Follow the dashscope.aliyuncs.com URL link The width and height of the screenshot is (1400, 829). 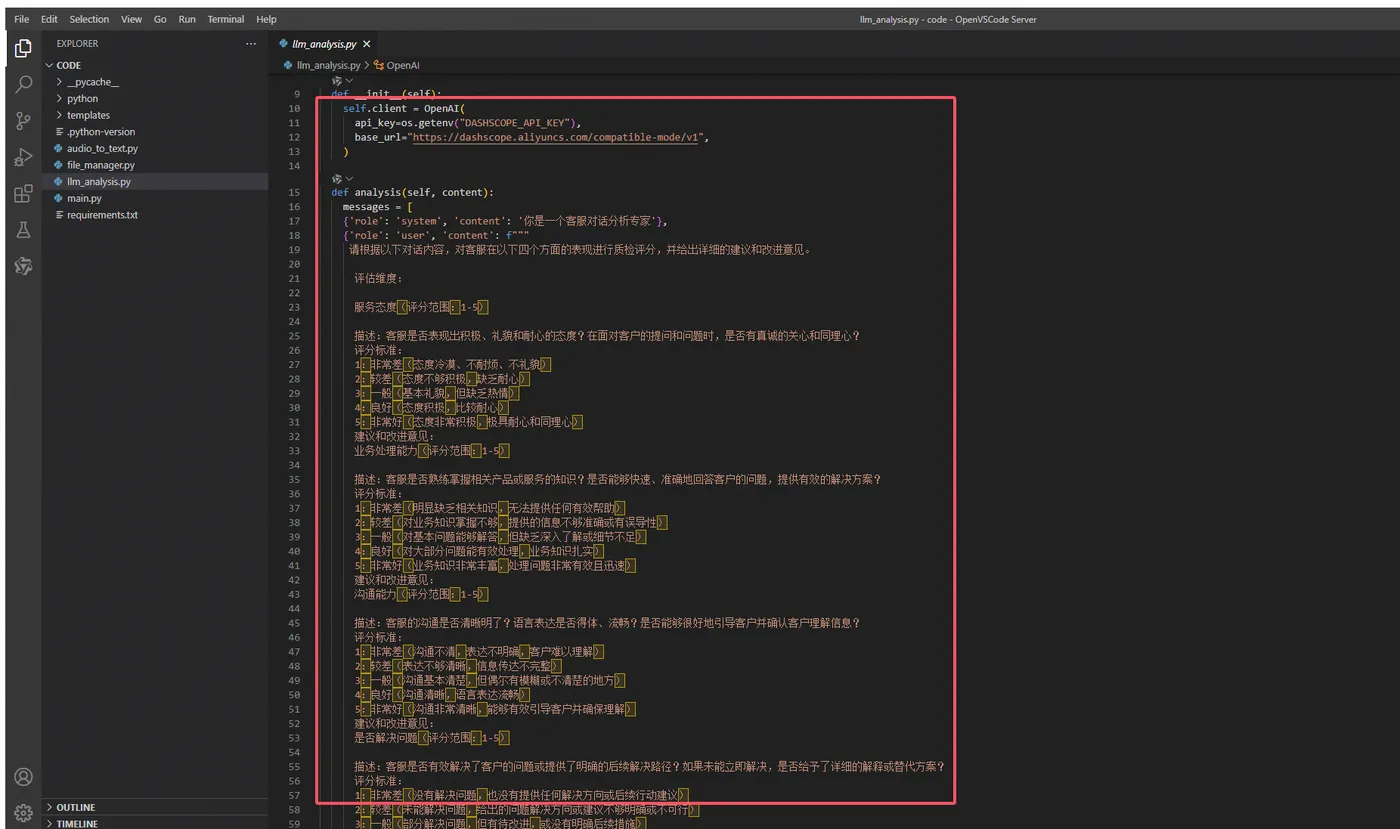(x=555, y=137)
